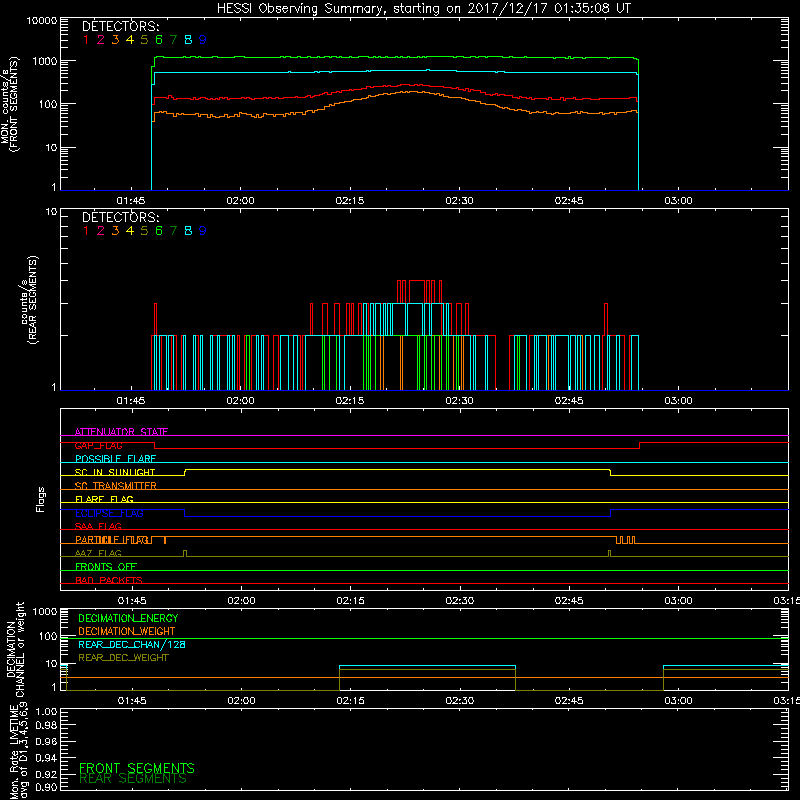Screen dimensions: 800x800
Task: Click the DECIMATION_ENERGY legend entry
Action: coord(128,618)
